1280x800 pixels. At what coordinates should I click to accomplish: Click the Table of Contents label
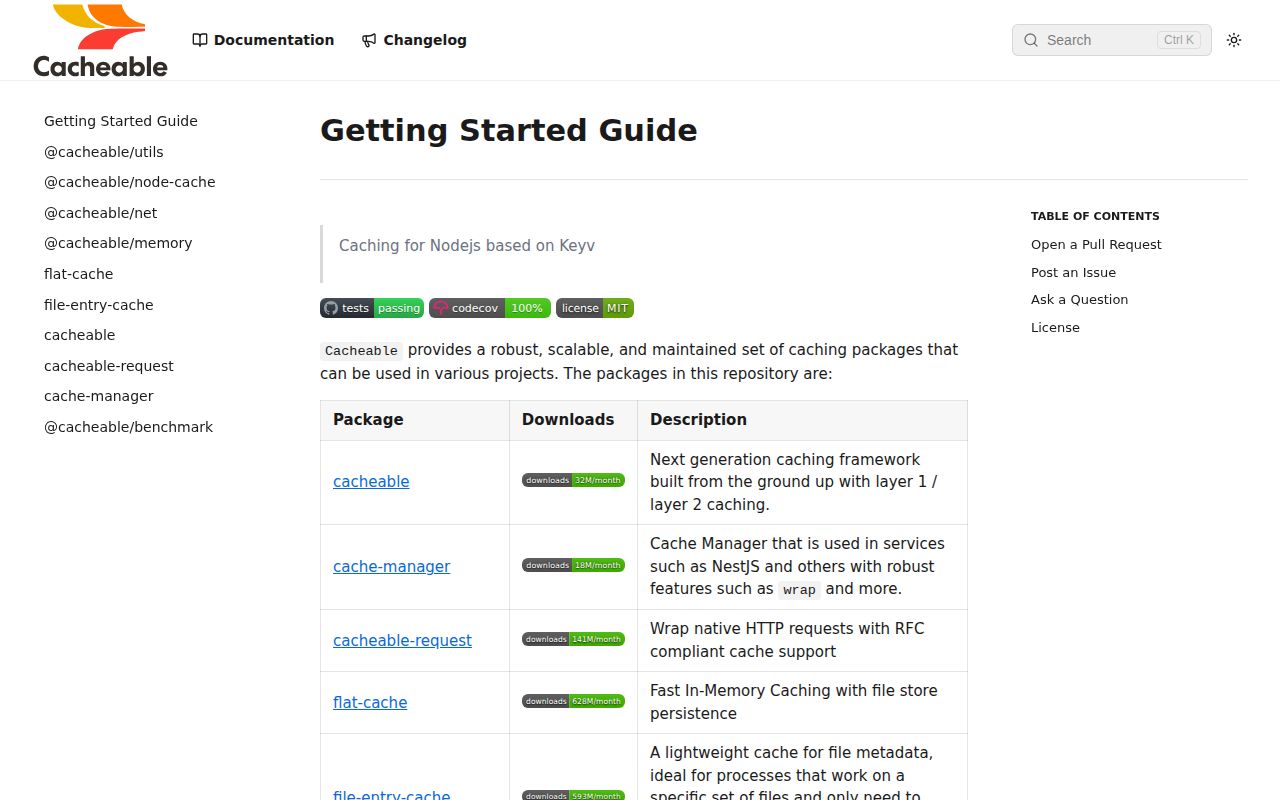[x=1095, y=216]
